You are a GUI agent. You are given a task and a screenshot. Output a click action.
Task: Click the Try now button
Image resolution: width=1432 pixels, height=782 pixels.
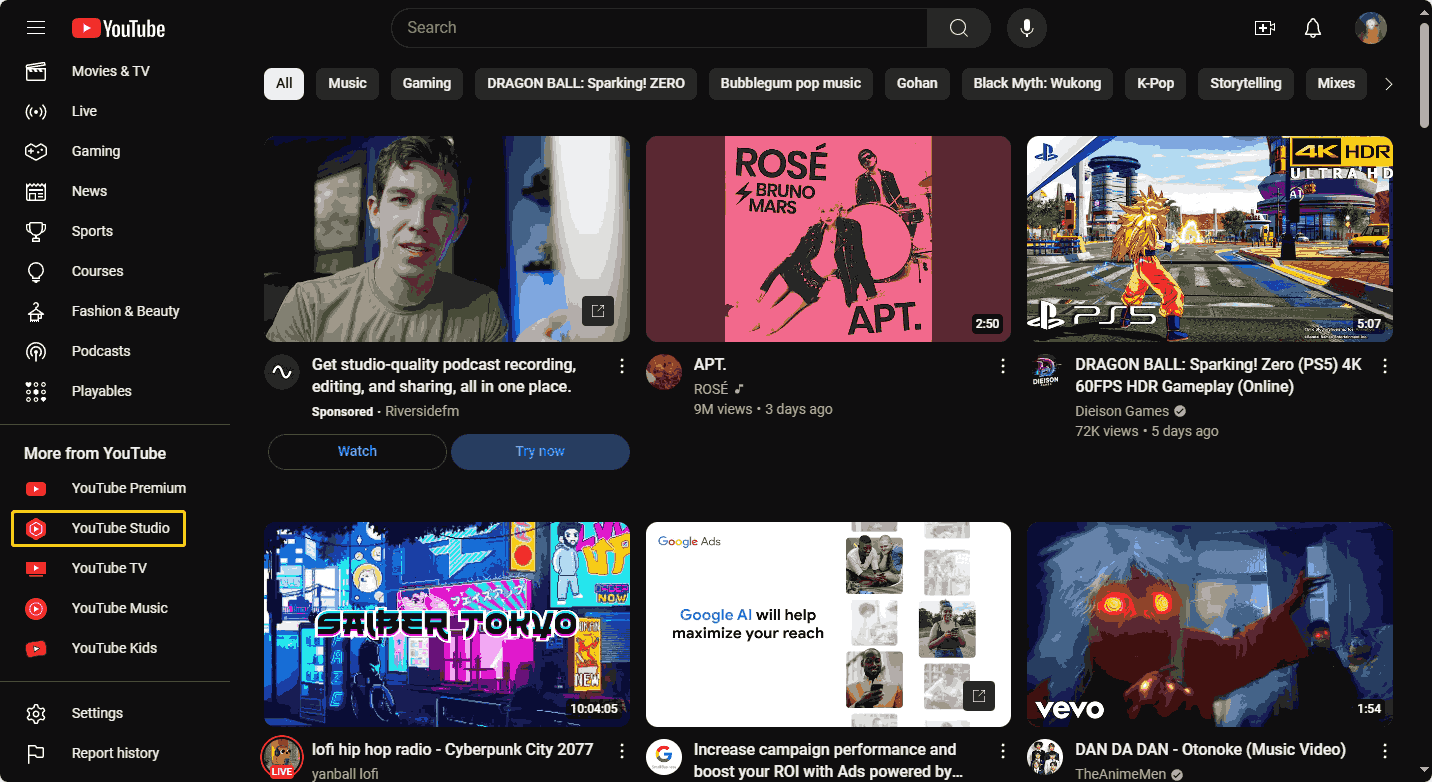tap(540, 452)
